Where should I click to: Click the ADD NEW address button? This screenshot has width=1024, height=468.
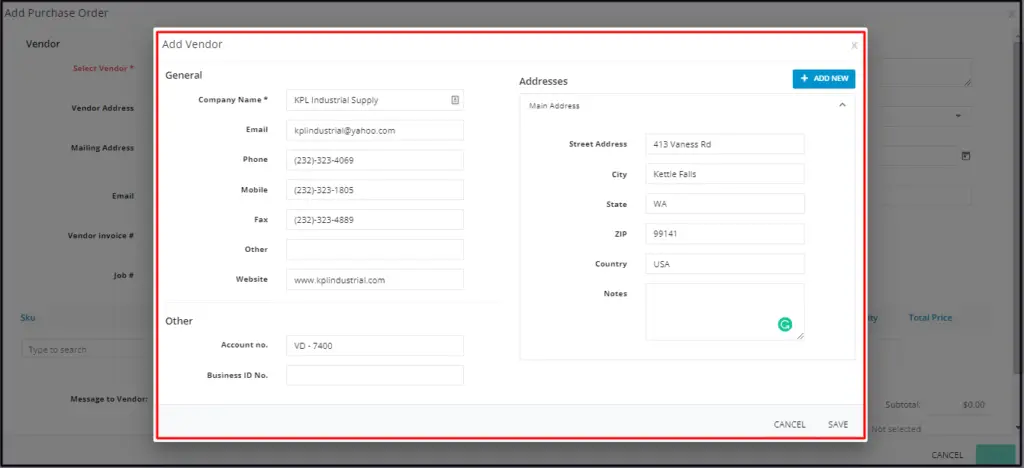824,78
